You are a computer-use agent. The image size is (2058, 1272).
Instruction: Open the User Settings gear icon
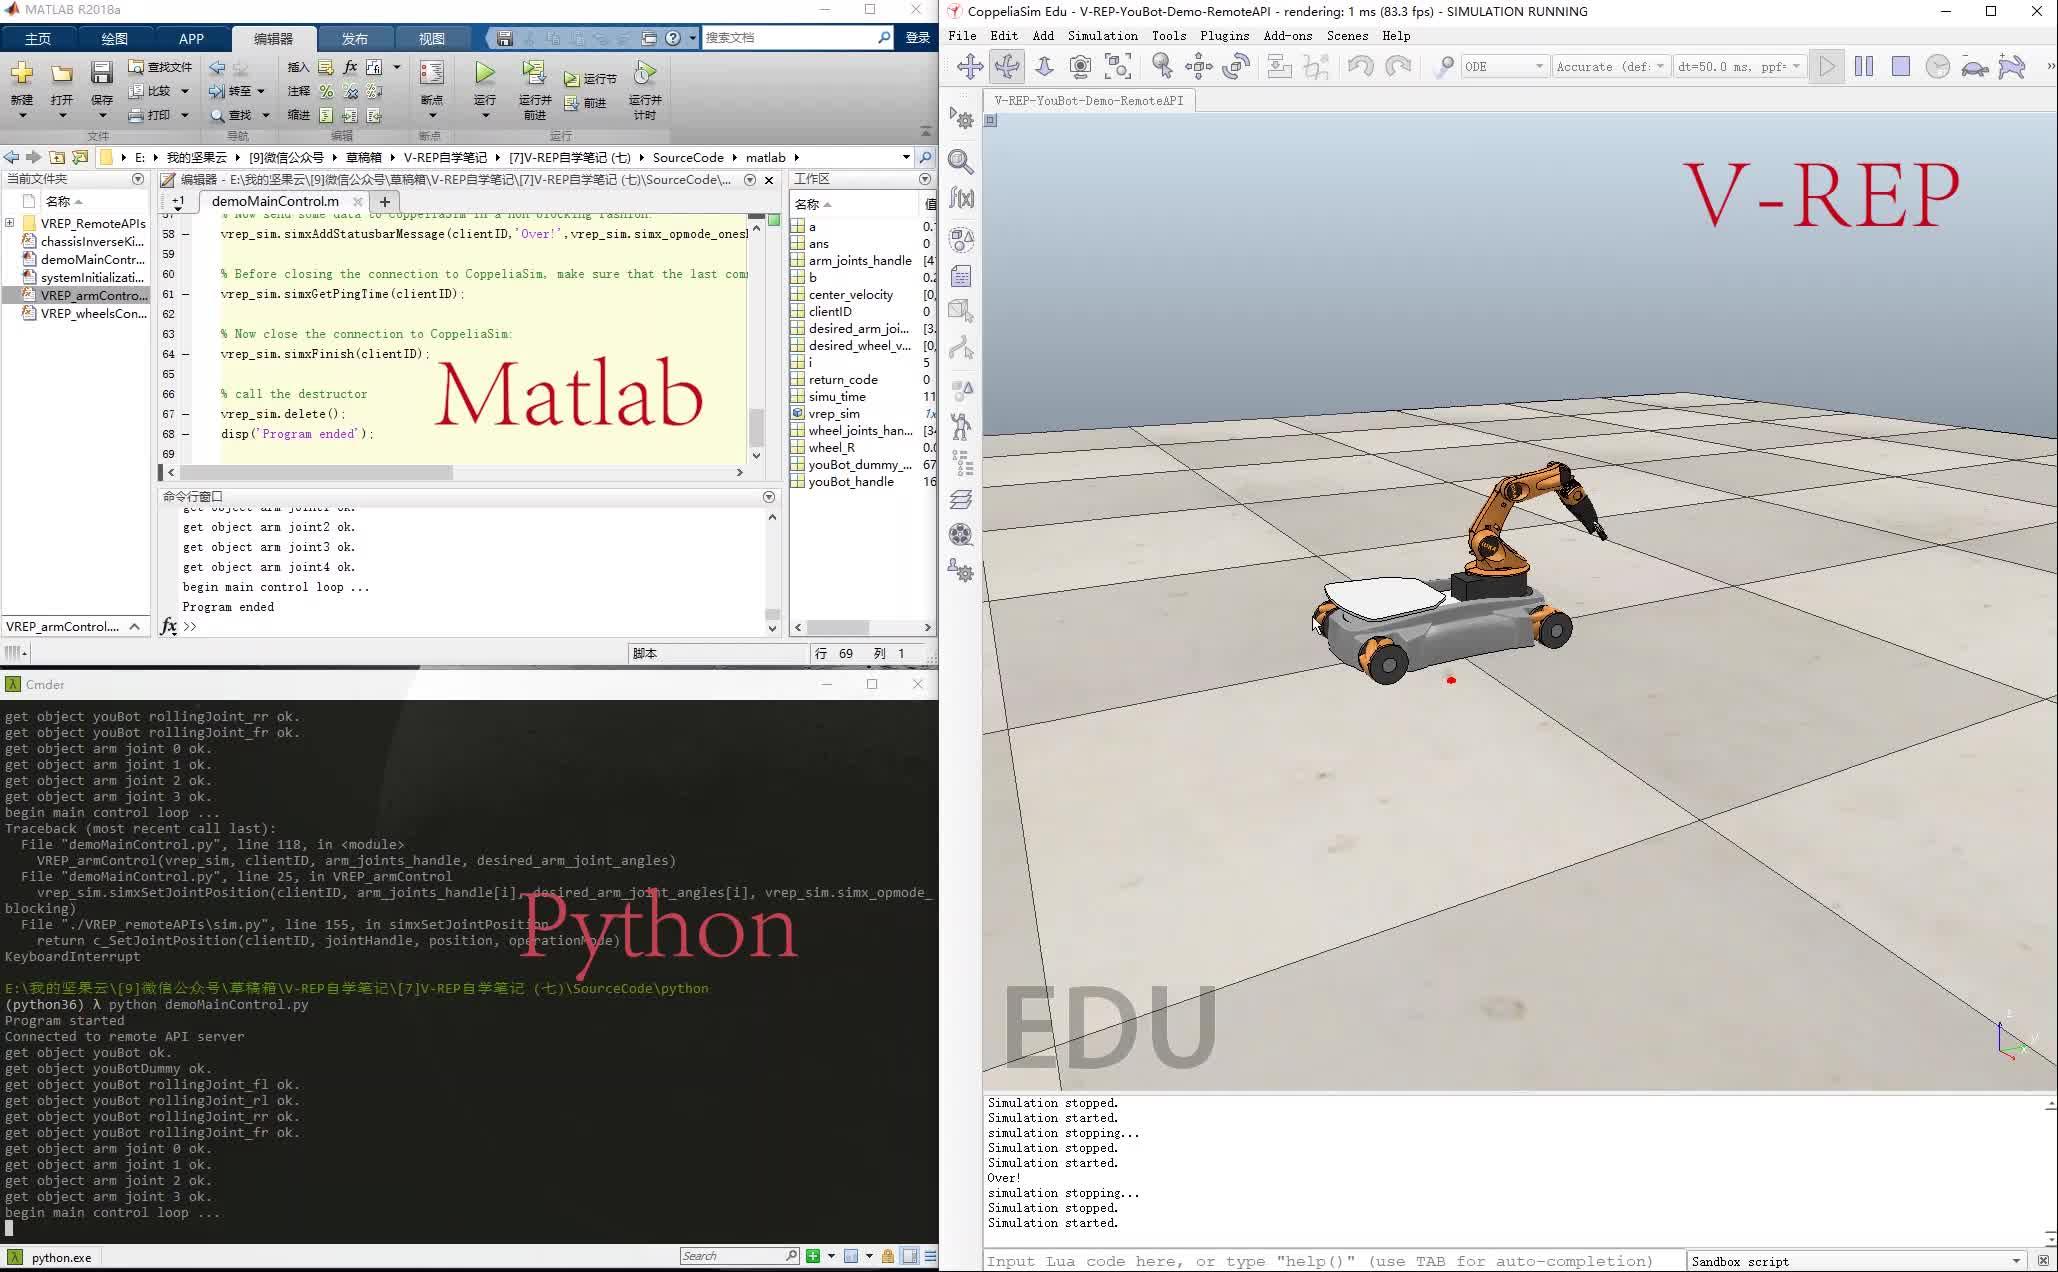click(x=961, y=572)
